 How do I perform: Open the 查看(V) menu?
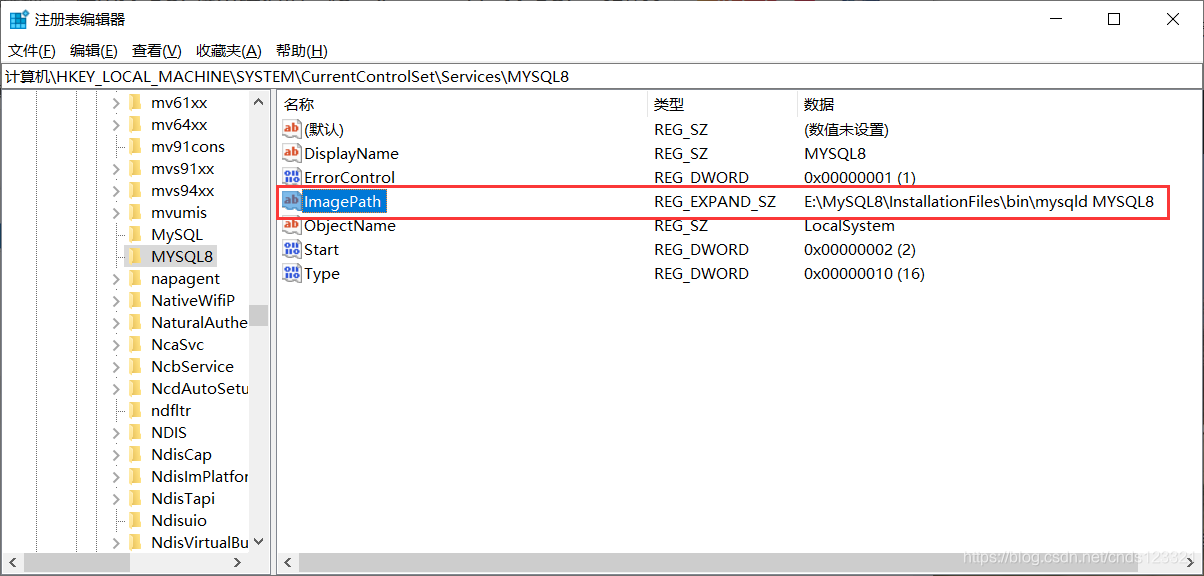point(156,51)
